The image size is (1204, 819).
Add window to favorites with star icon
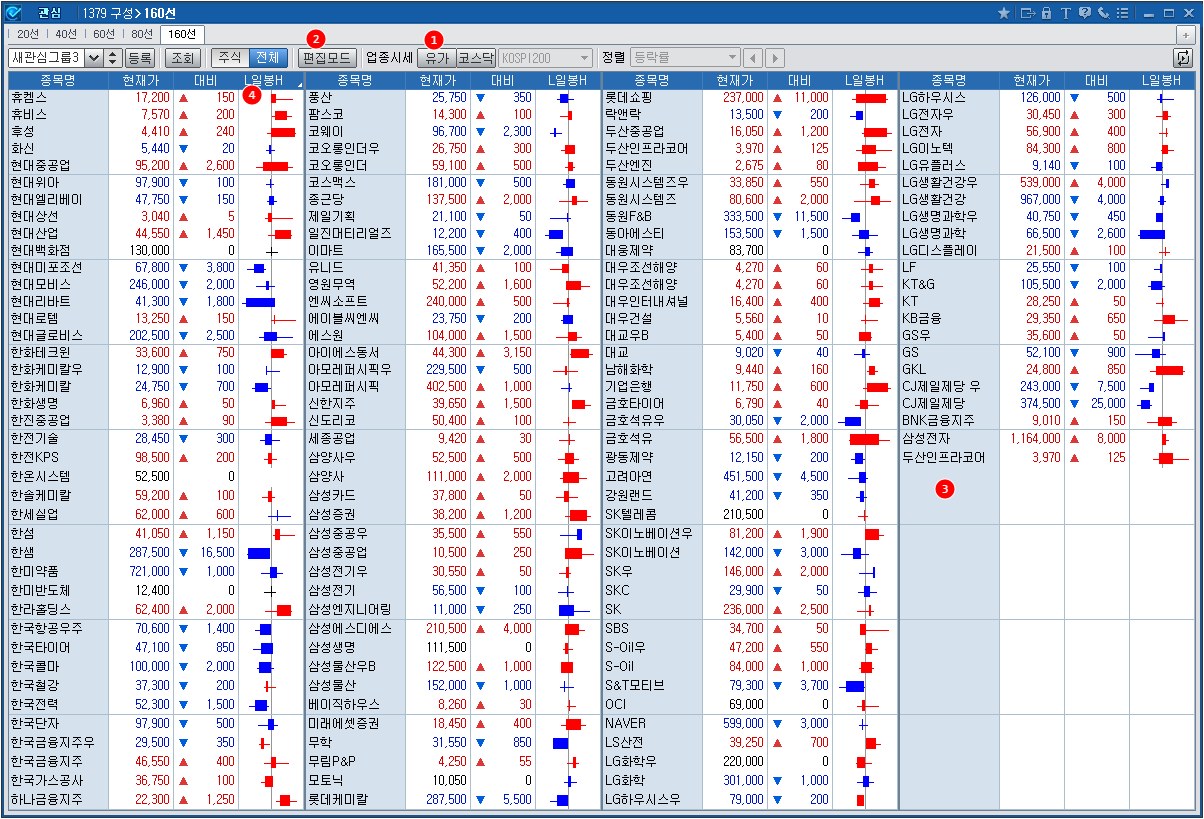1004,13
